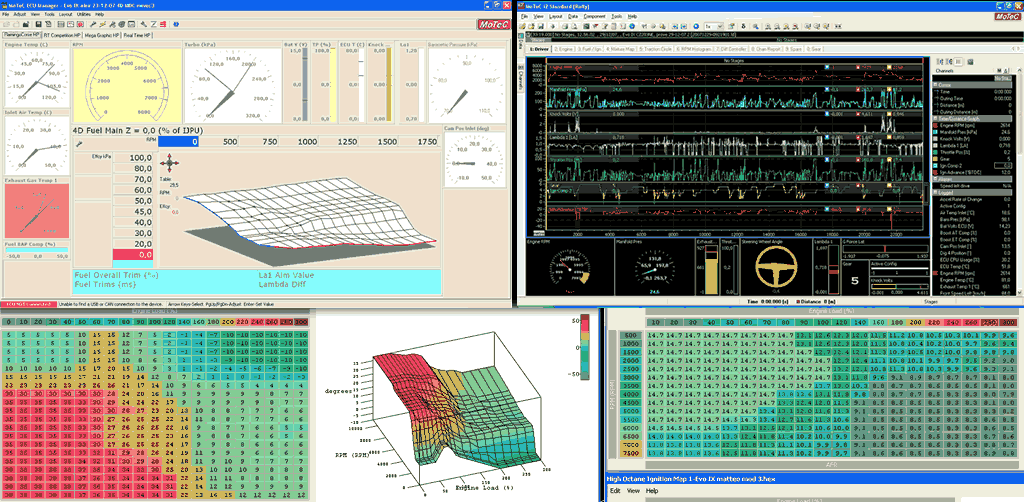Click the Engine RPM color swatch in Channels list

pos(935,125)
